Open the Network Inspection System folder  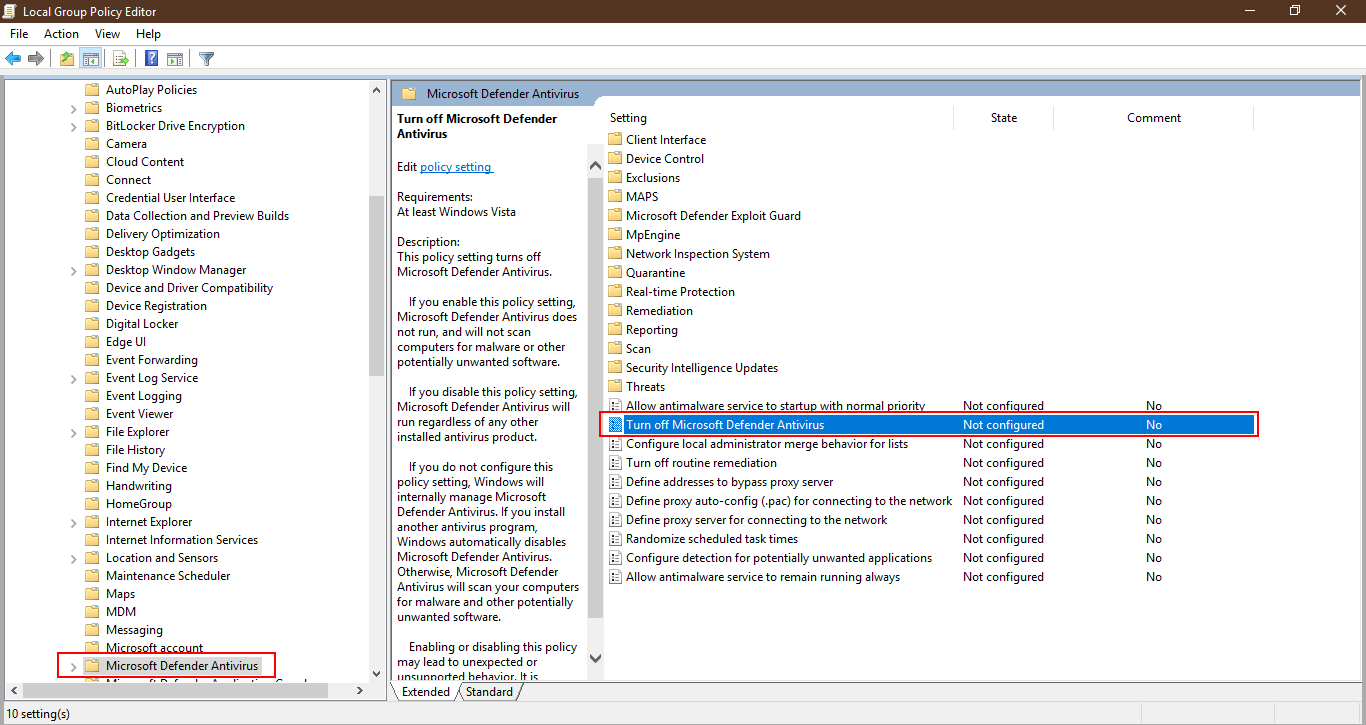click(x=698, y=254)
